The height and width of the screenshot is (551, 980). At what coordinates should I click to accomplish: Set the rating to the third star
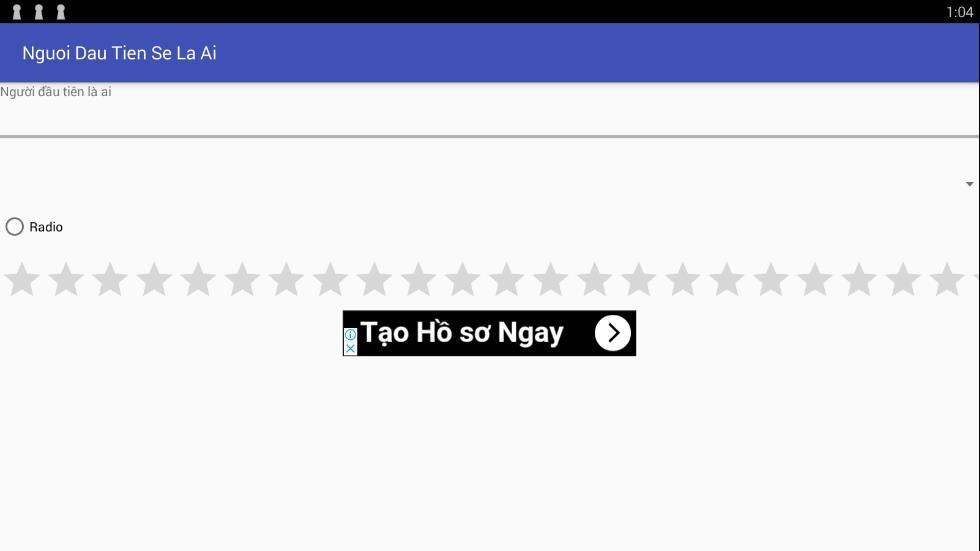click(110, 279)
